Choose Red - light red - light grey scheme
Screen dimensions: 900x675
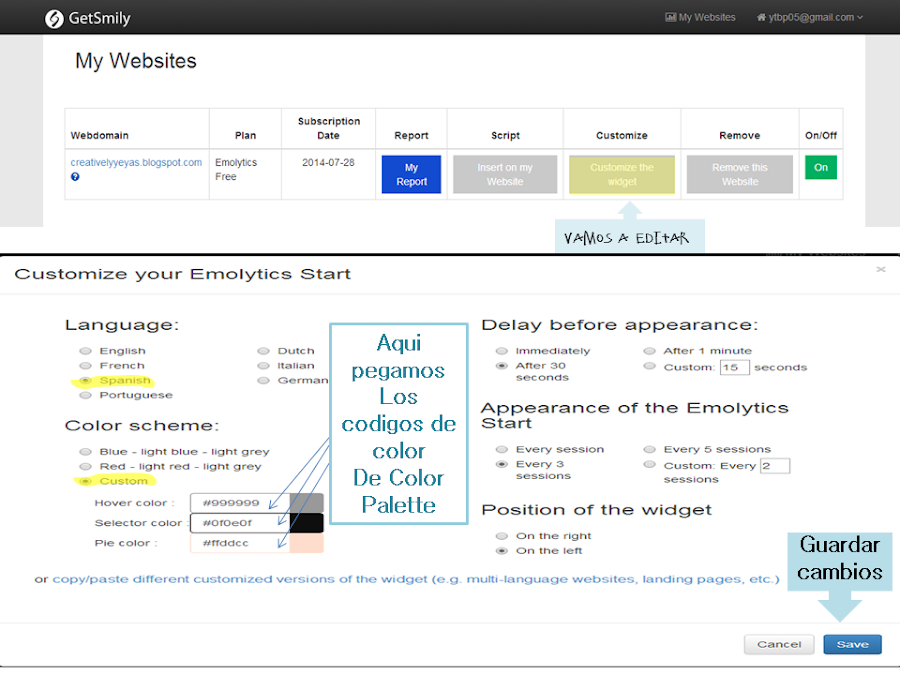(x=86, y=467)
